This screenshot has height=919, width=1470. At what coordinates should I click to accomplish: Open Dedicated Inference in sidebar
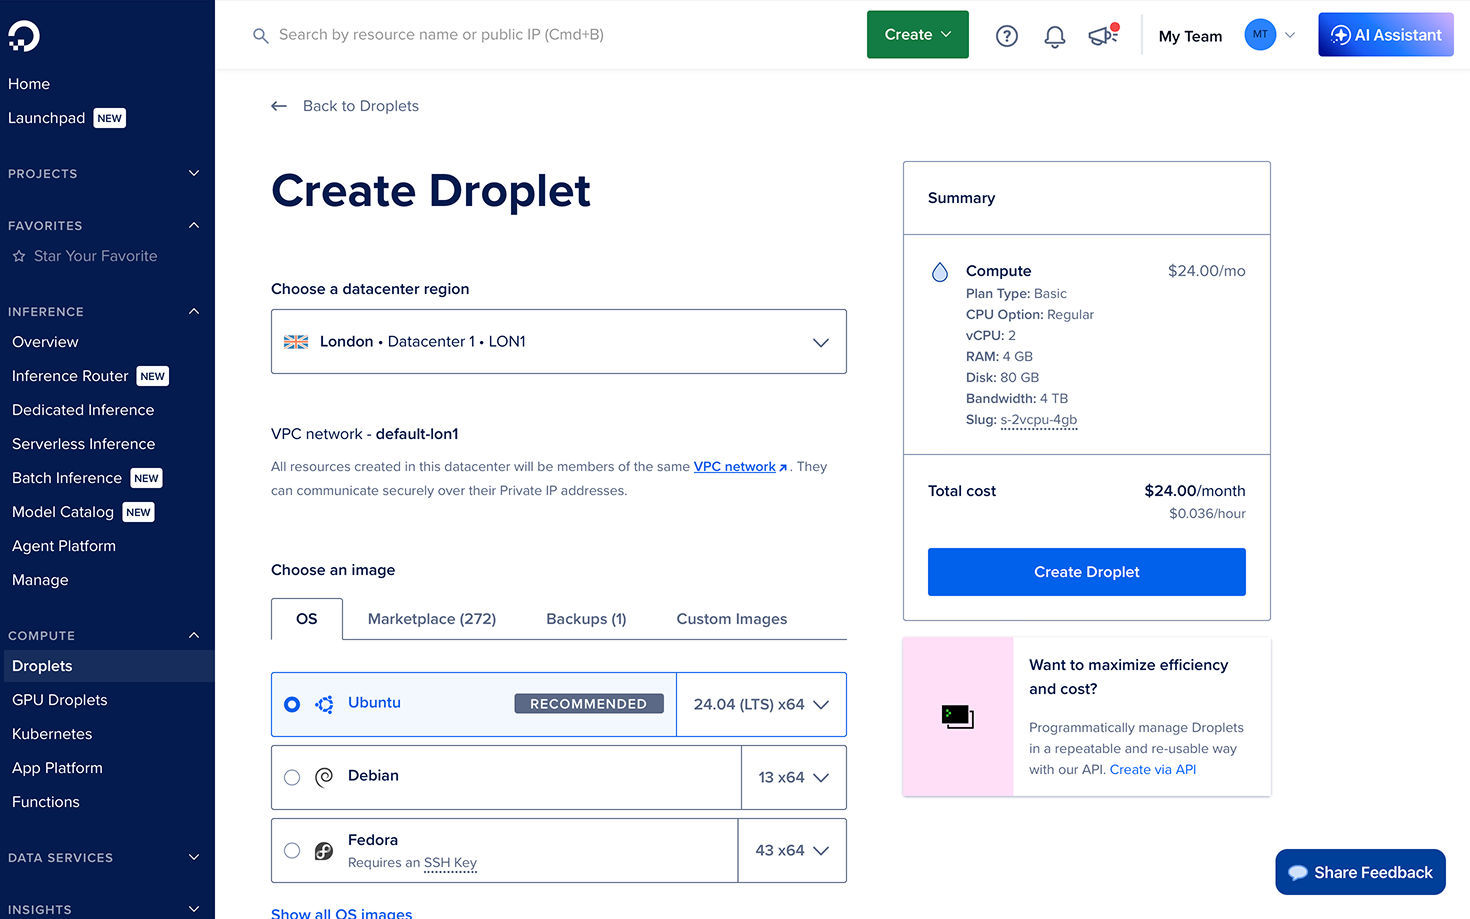(x=83, y=410)
